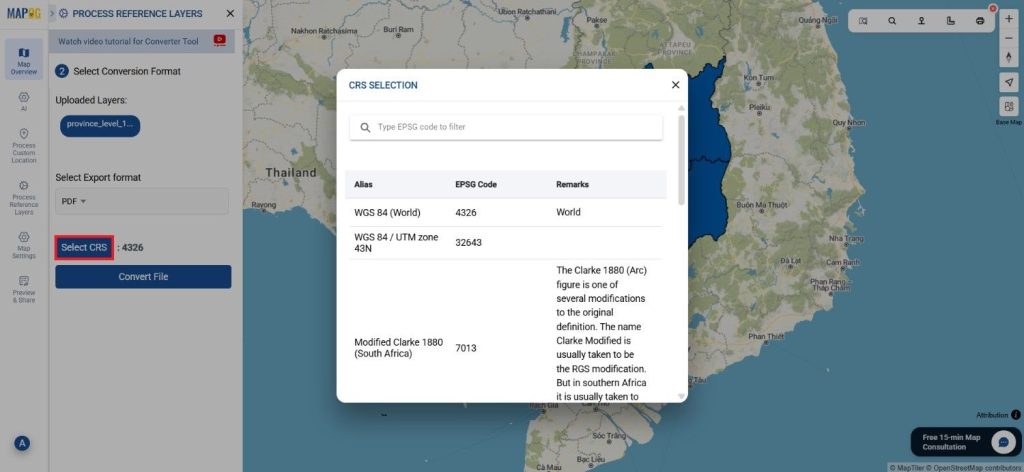The height and width of the screenshot is (472, 1024).
Task: Open Process Reference Layers sidebar icon
Action: 24,197
